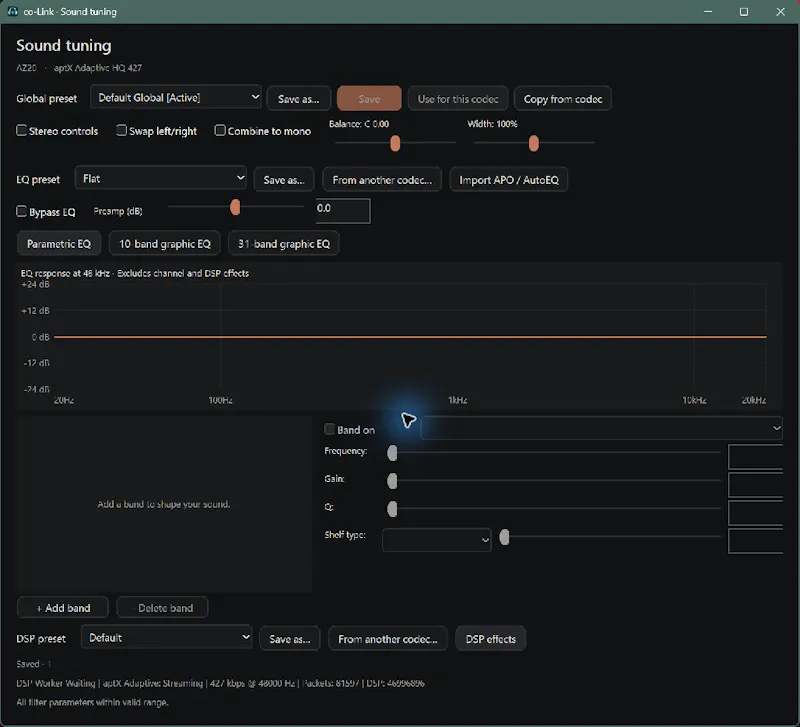
Task: Click Save as next to Global preset
Action: tap(298, 99)
